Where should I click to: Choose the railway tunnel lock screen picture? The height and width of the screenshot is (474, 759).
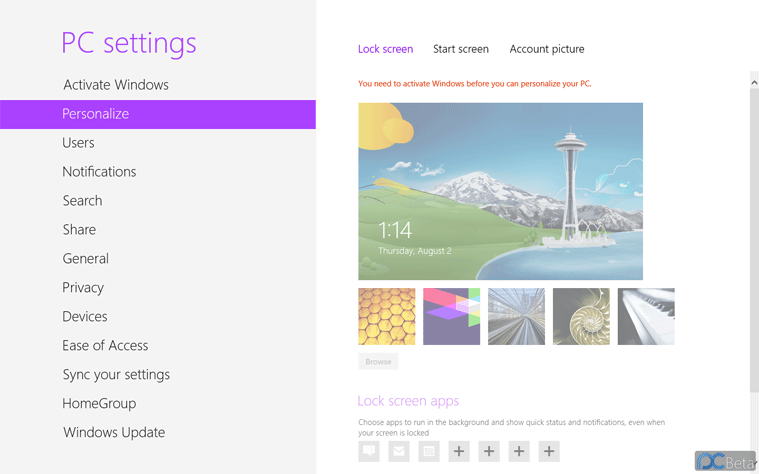pyautogui.click(x=516, y=317)
